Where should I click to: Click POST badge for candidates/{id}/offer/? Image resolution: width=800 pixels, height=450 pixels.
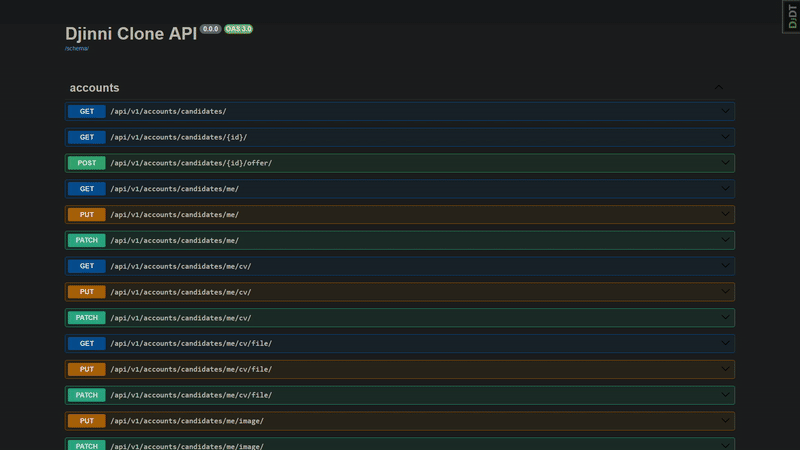(87, 163)
